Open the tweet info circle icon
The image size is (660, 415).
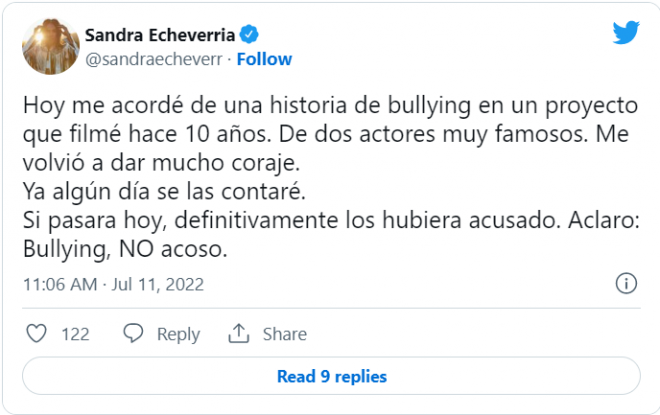(626, 283)
